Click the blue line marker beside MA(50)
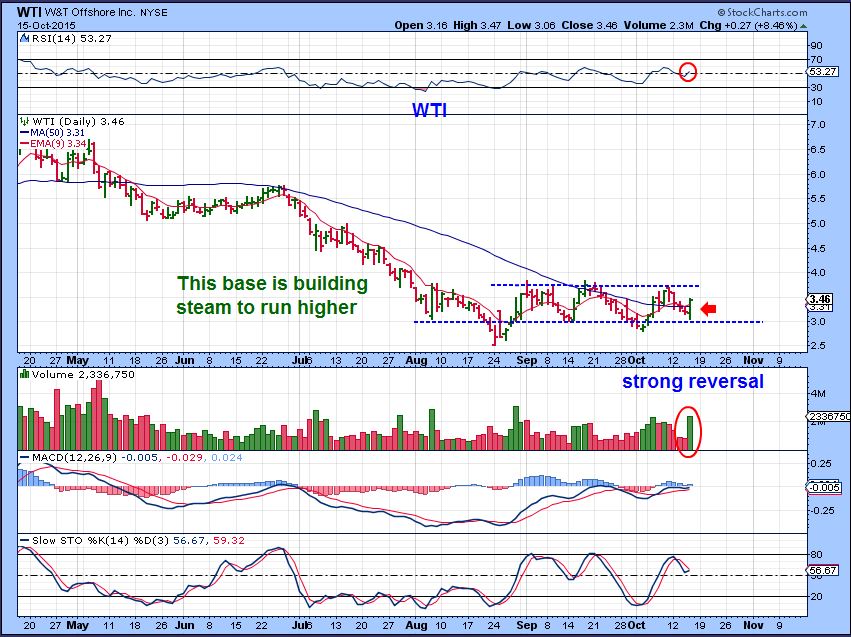 pyautogui.click(x=24, y=132)
